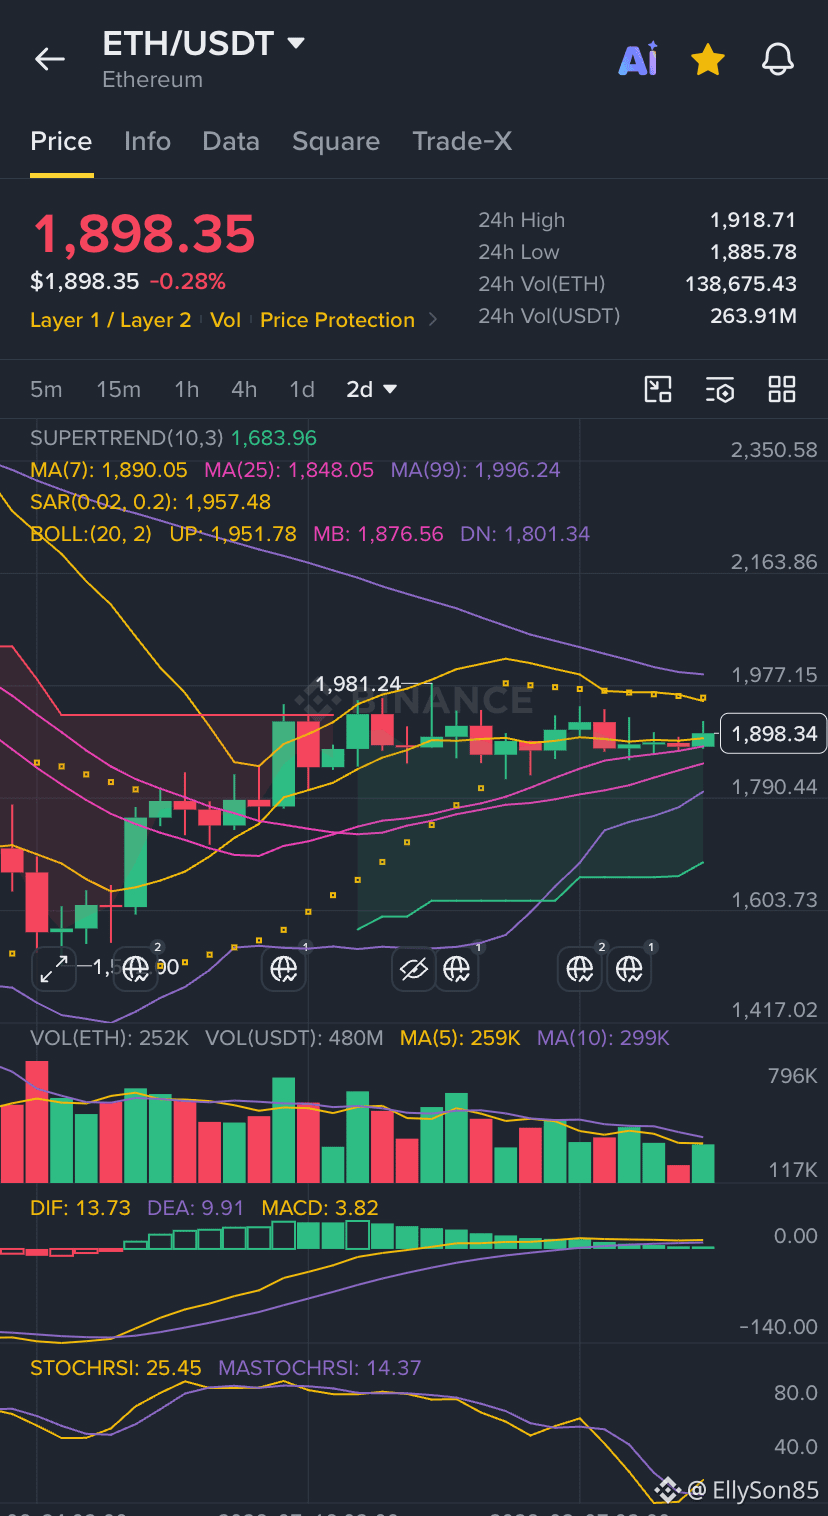Image resolution: width=828 pixels, height=1516 pixels.
Task: Click the MASTOCHRSI: 14.37 label
Action: coord(320,1368)
